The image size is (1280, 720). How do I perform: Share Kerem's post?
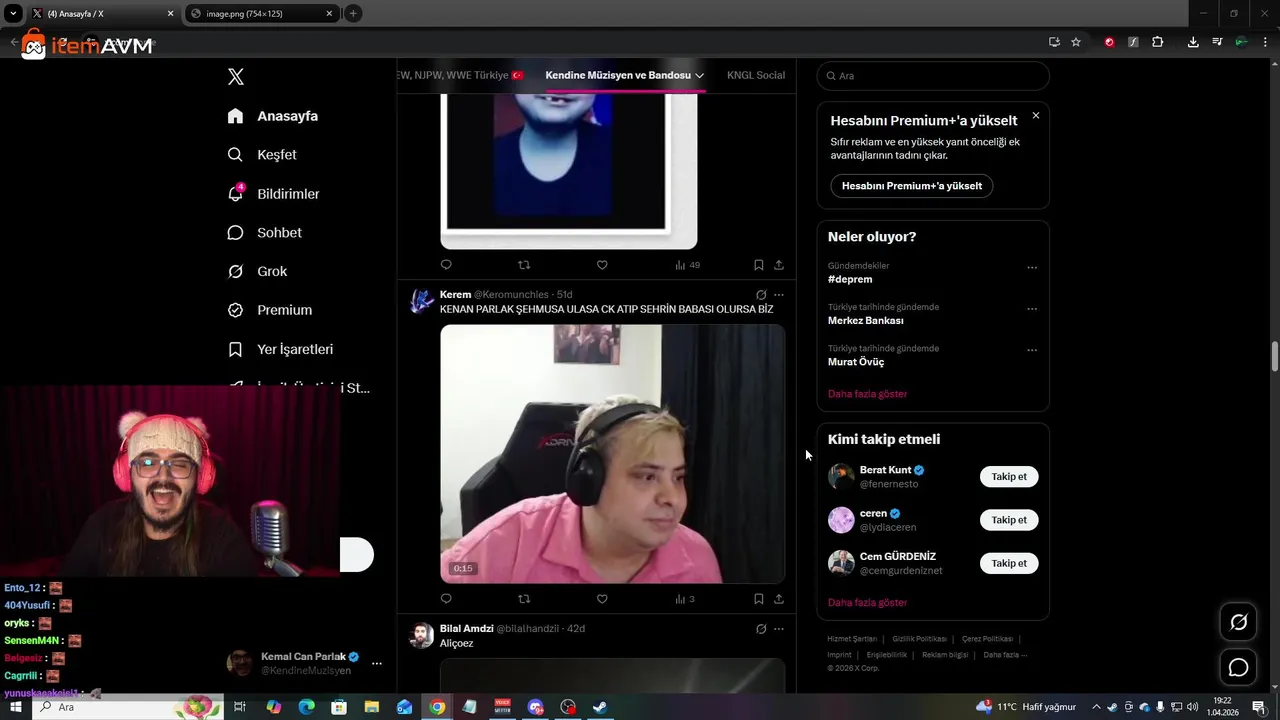779,599
